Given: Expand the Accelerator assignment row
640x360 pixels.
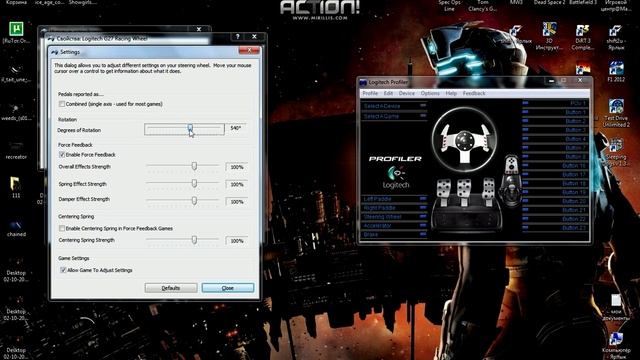Looking at the screenshot, I should pyautogui.click(x=394, y=225).
